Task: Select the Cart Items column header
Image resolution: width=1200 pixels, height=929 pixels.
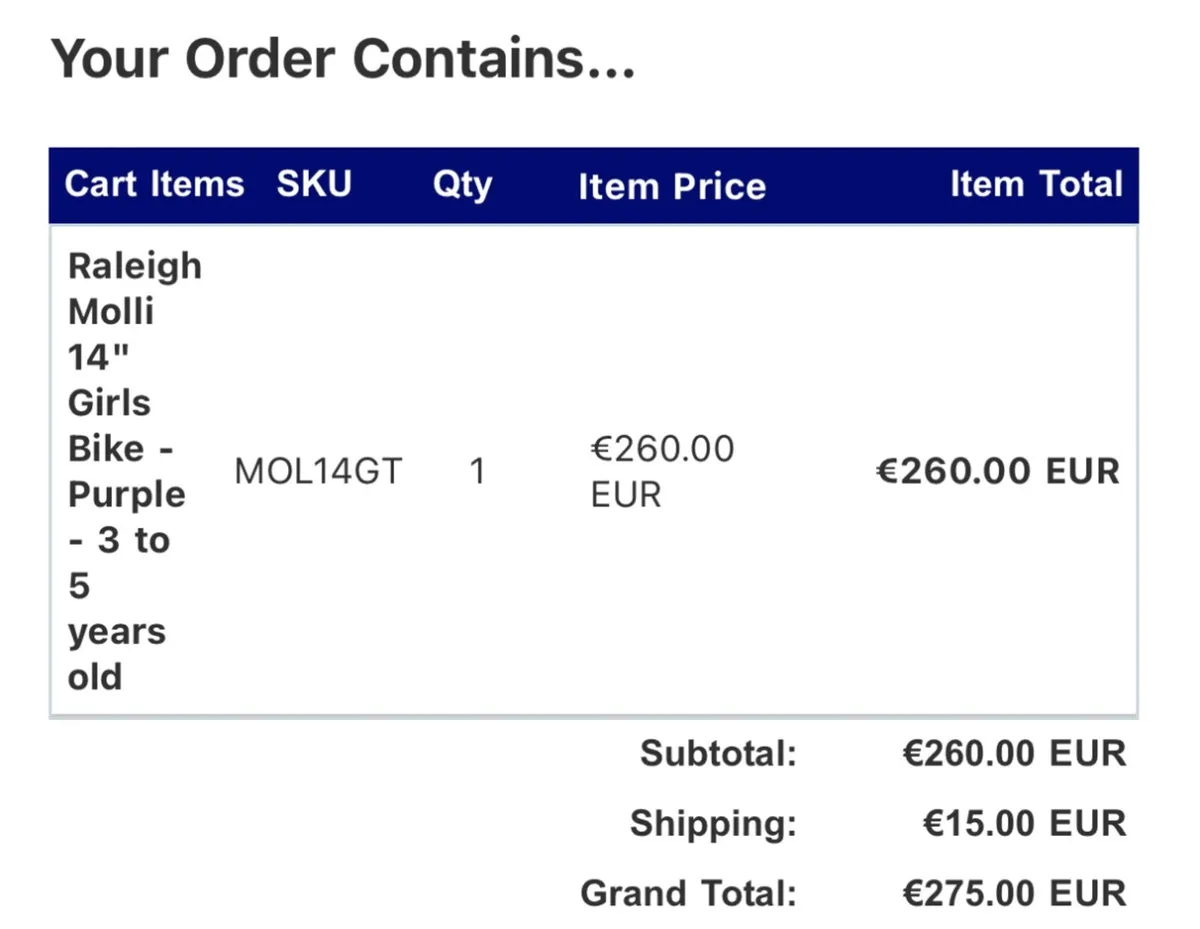Action: pyautogui.click(x=154, y=184)
